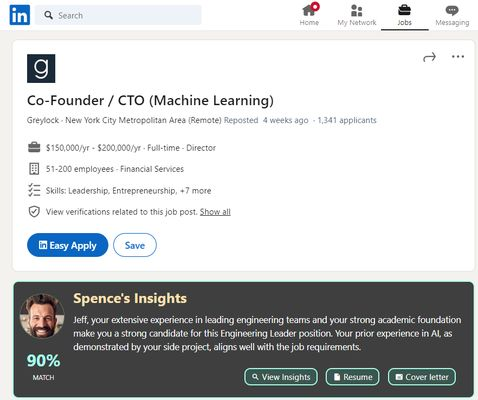Image resolution: width=478 pixels, height=400 pixels.
Task: Click the 90% match score
Action: click(x=43, y=360)
